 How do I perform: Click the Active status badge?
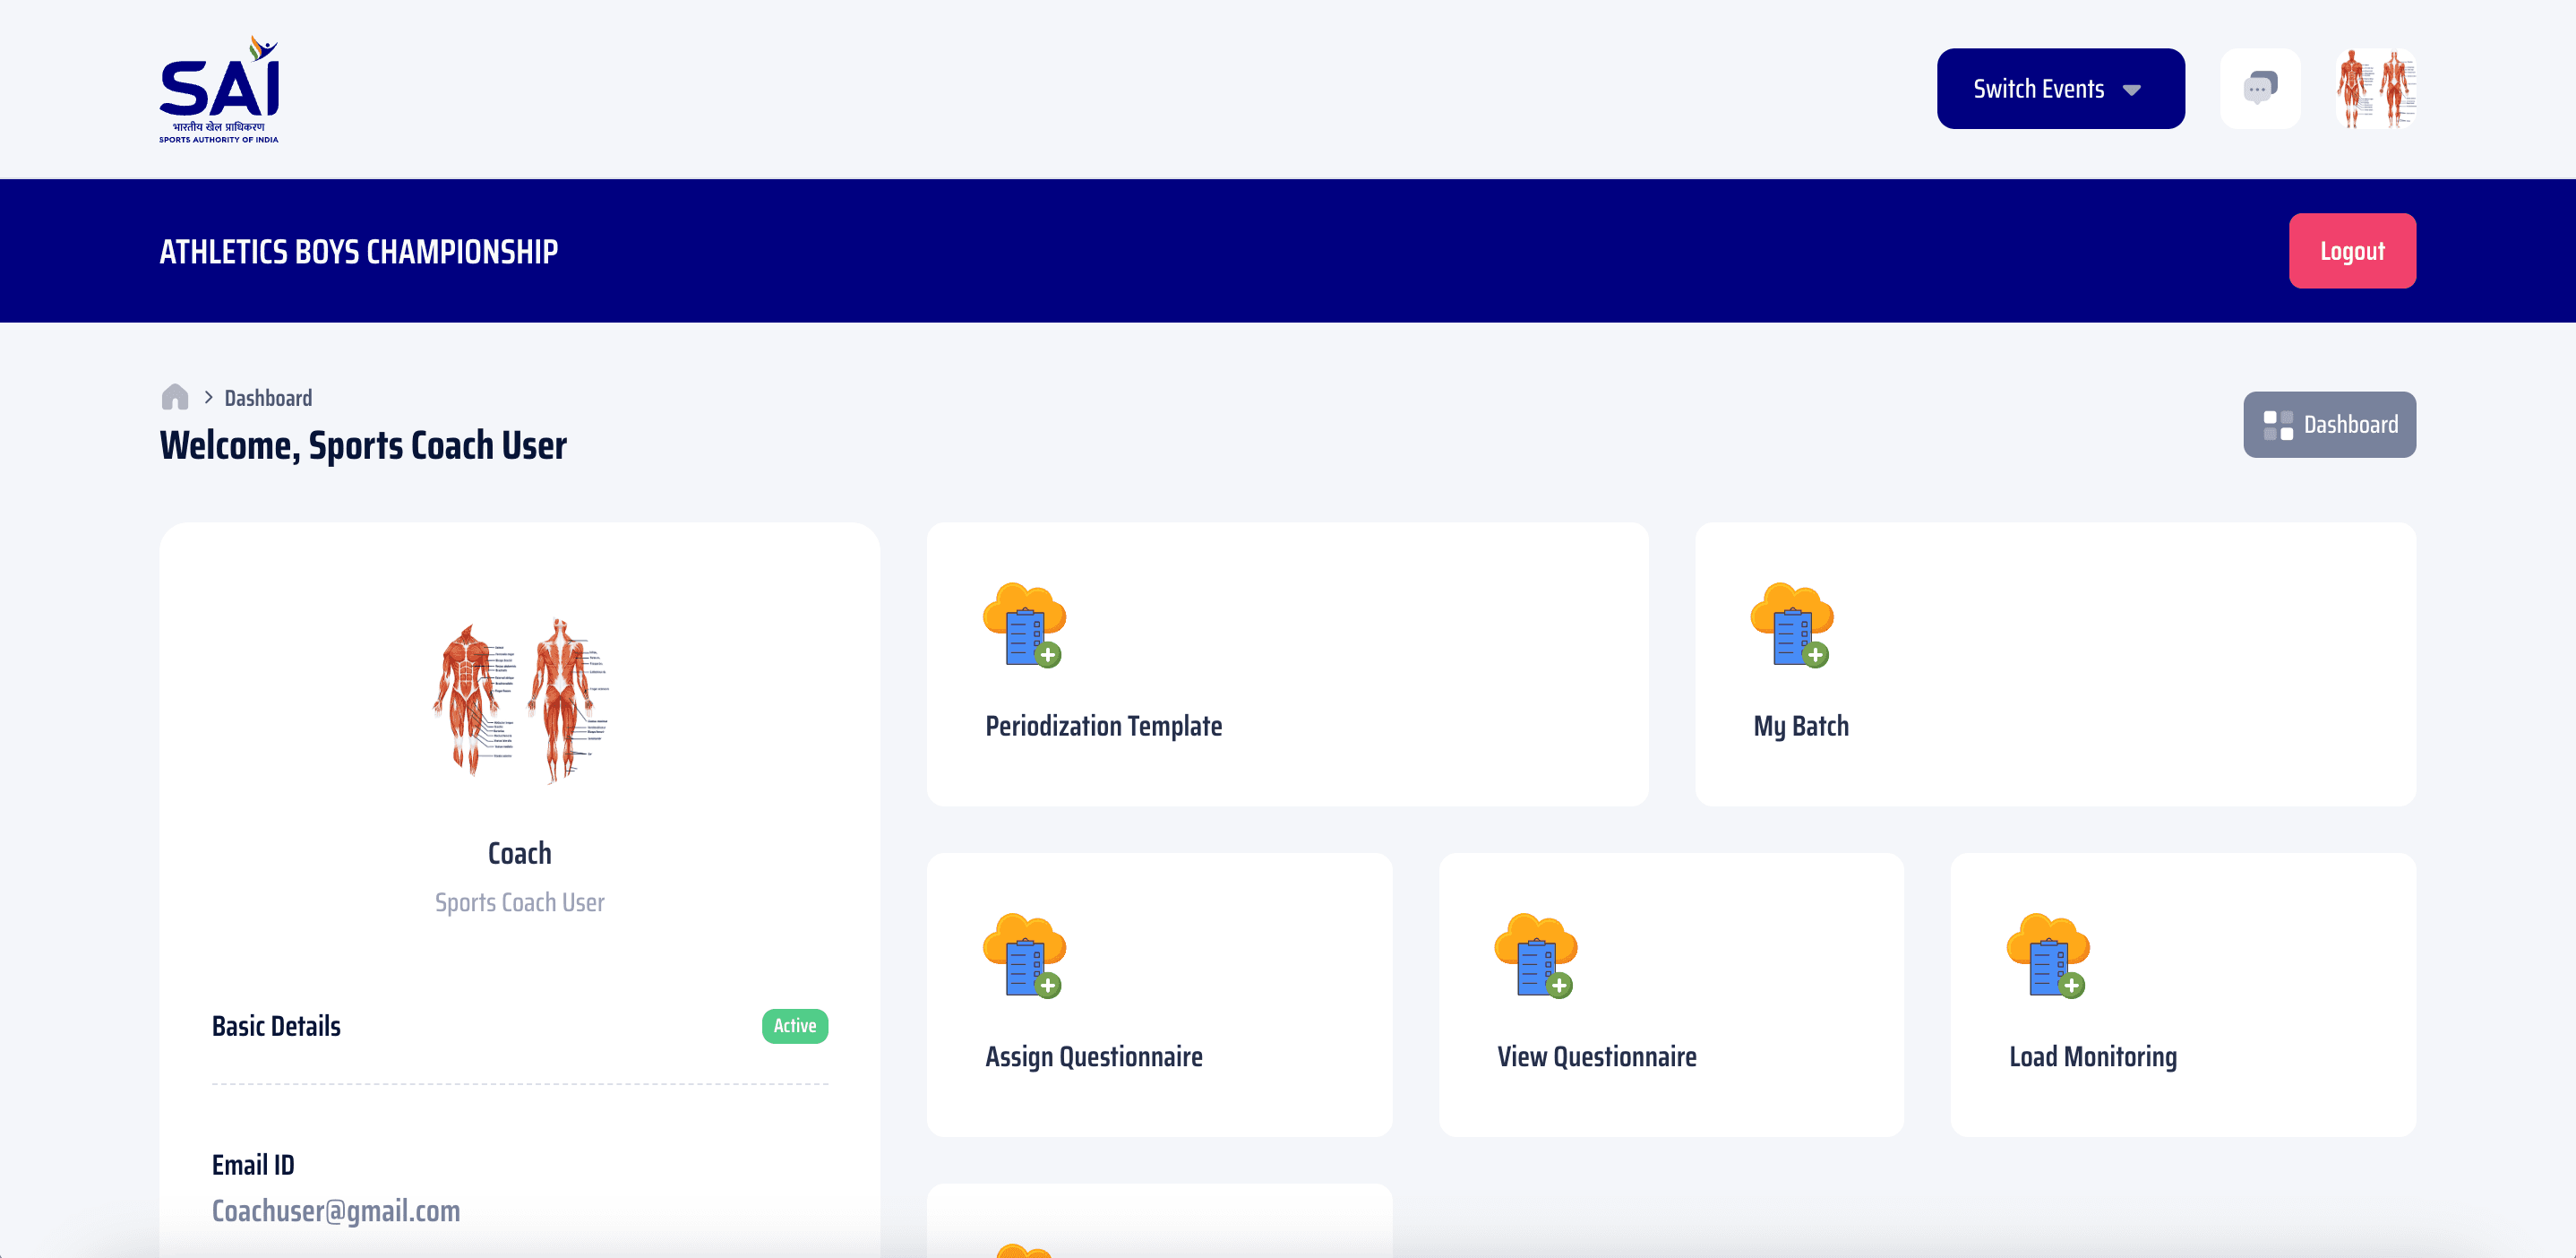pos(795,1026)
